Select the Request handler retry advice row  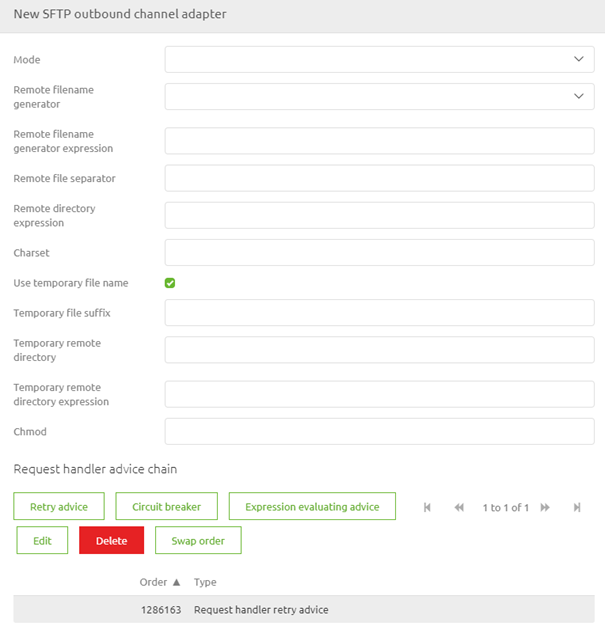pos(304,609)
